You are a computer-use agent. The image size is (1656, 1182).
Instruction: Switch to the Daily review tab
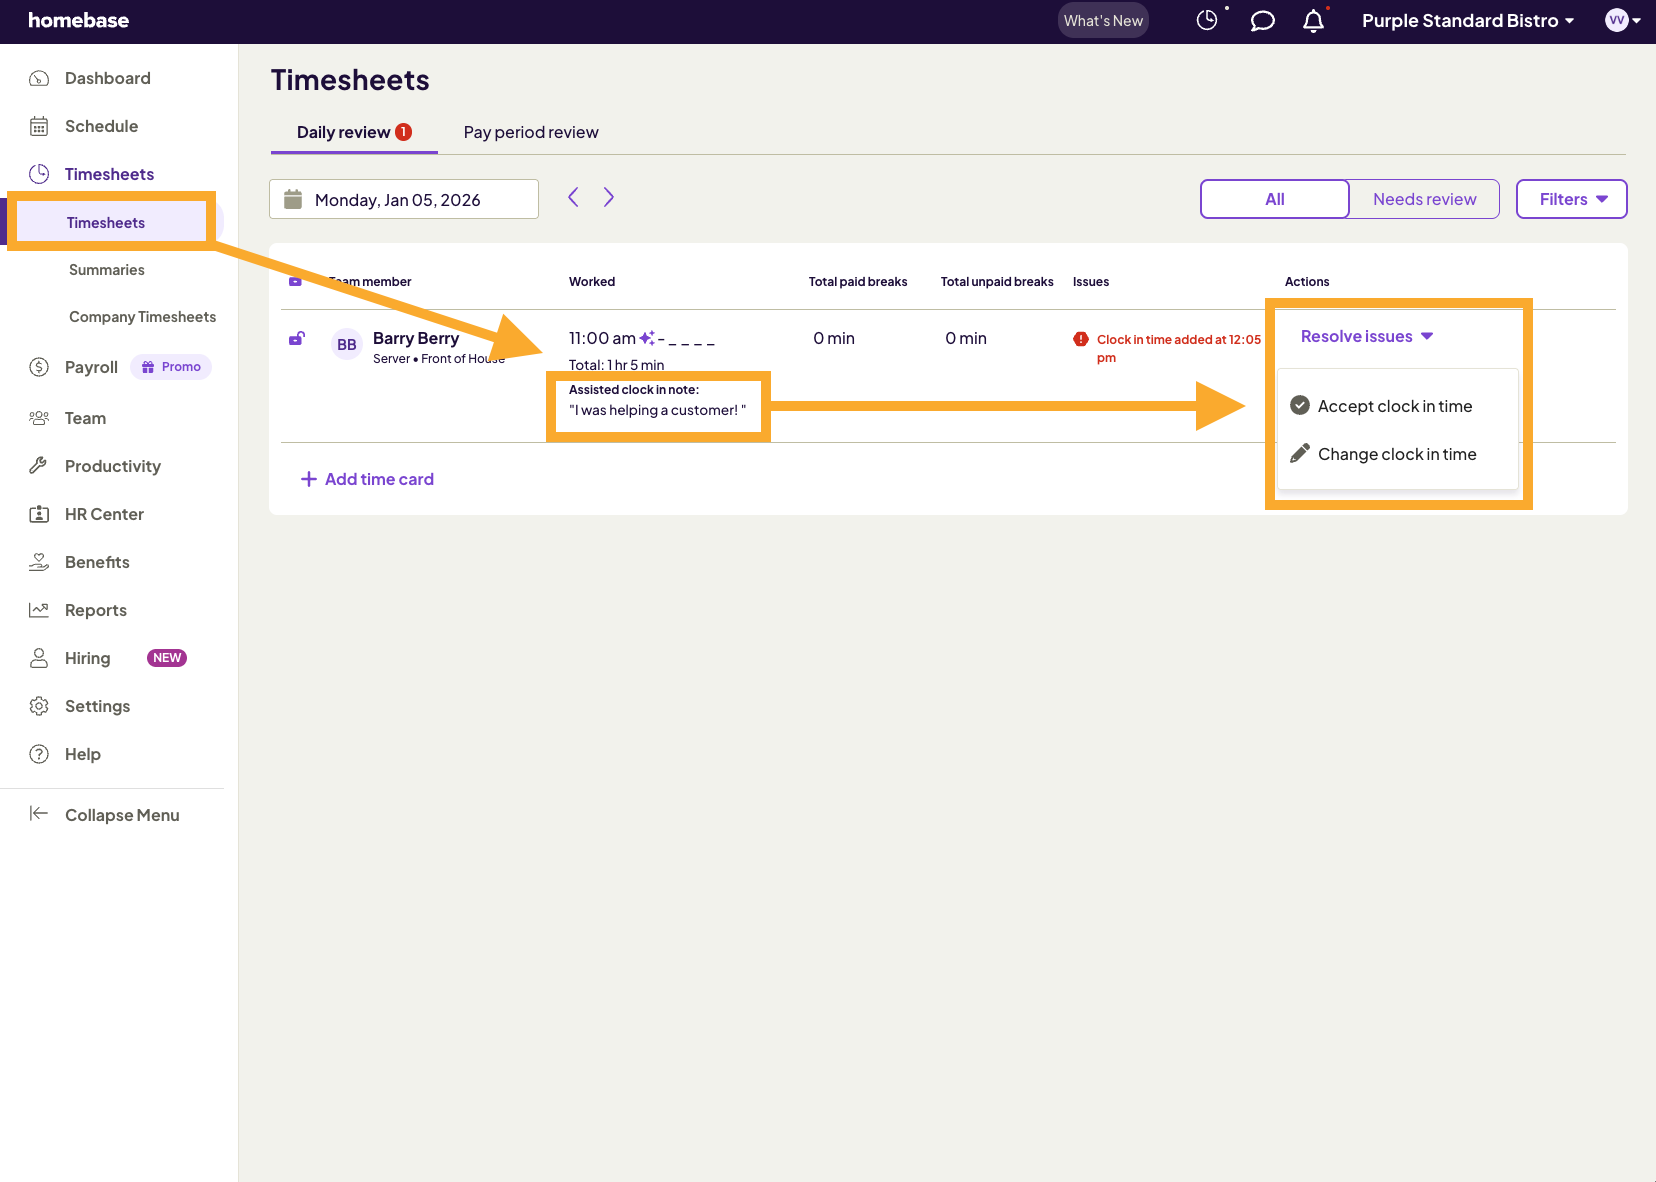pos(354,132)
